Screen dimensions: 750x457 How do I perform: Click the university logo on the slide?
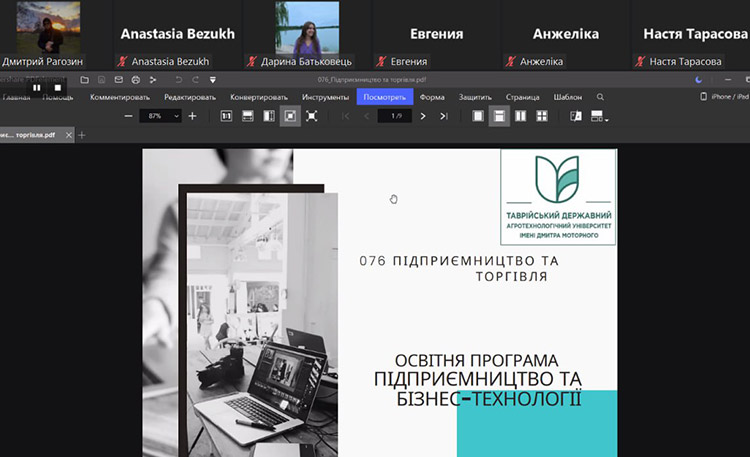point(558,197)
